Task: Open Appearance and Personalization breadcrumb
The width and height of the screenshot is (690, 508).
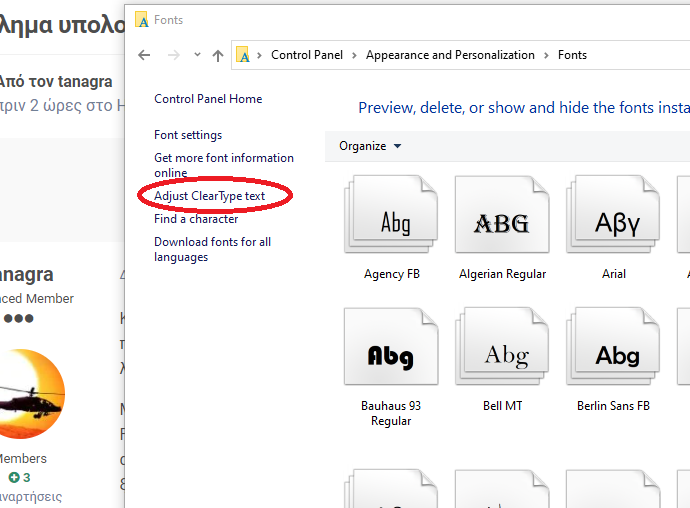Action: click(450, 55)
